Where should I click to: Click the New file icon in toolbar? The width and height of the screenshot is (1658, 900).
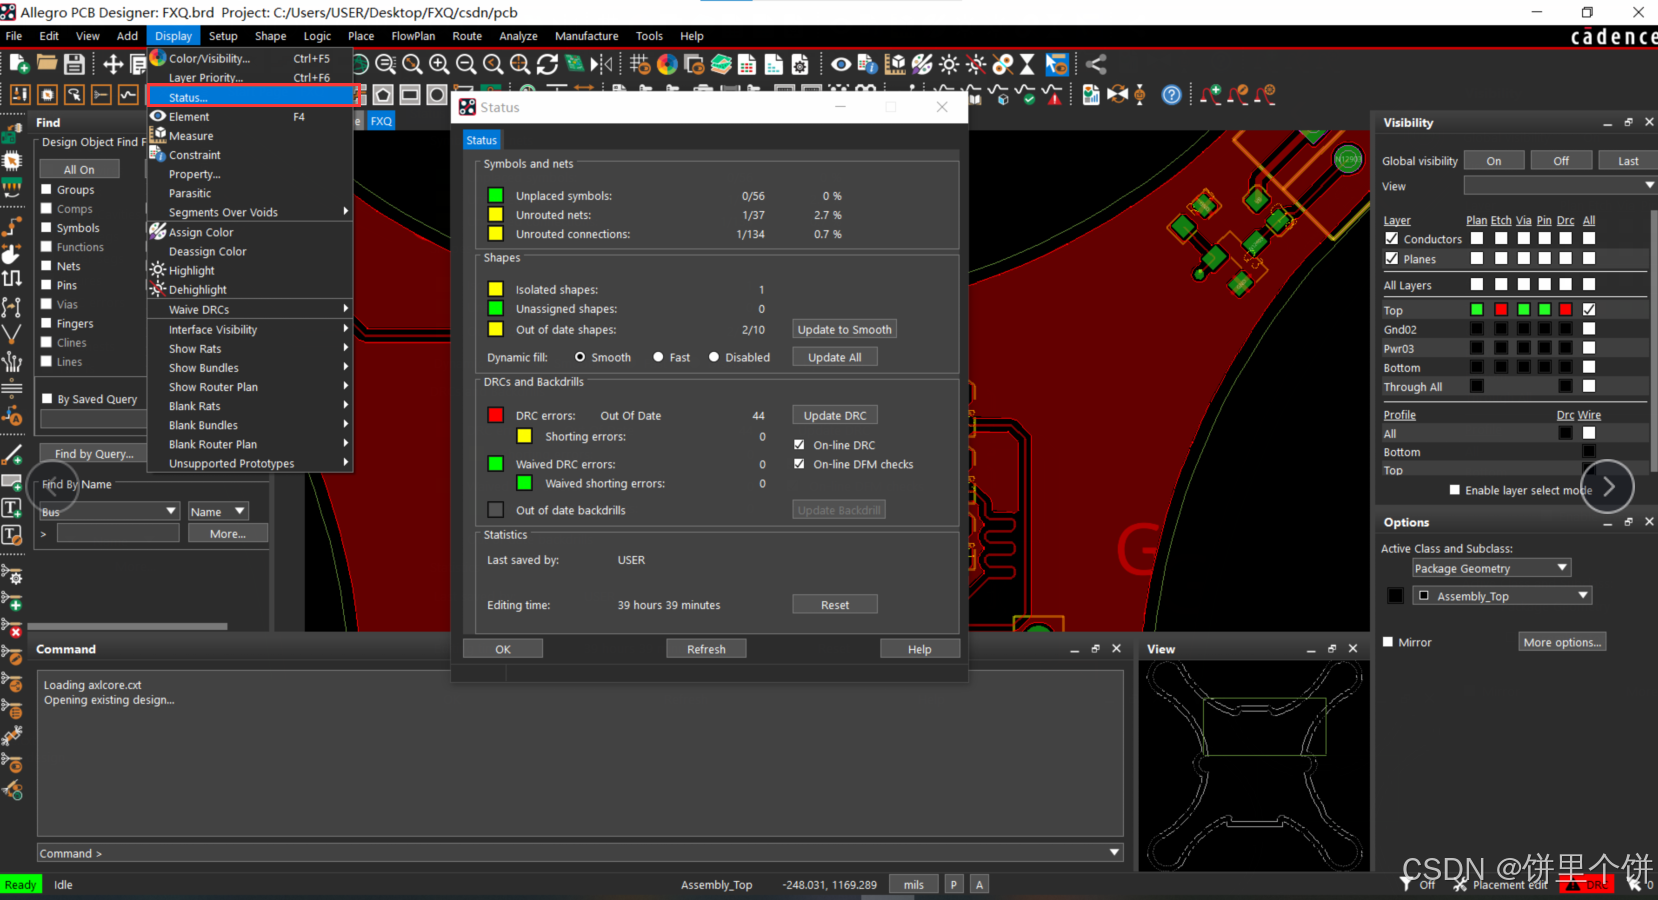19,64
